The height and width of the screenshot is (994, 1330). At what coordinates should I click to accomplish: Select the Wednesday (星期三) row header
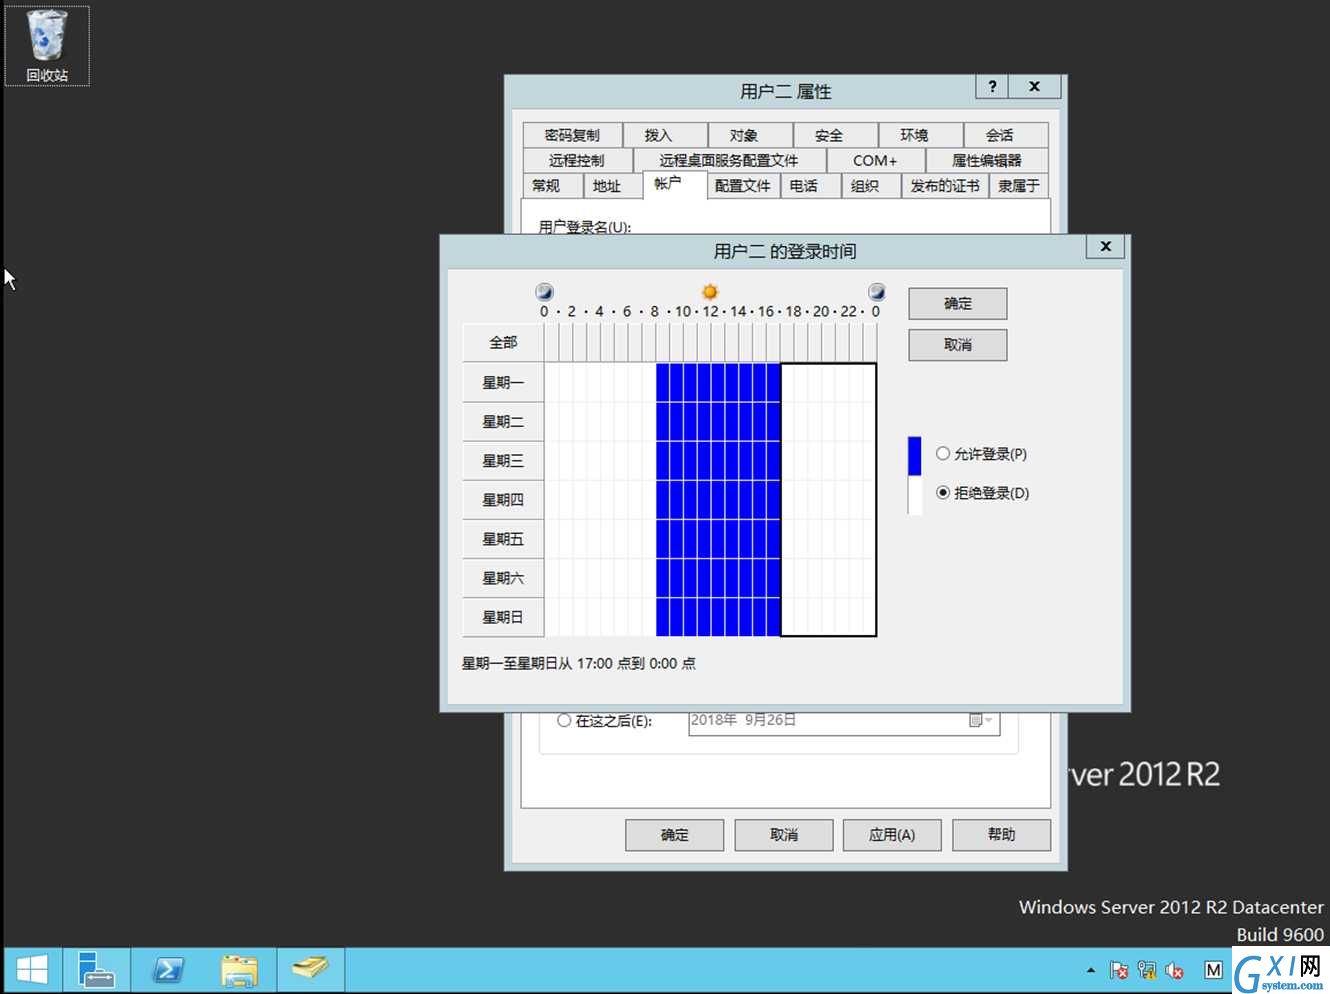pos(503,461)
